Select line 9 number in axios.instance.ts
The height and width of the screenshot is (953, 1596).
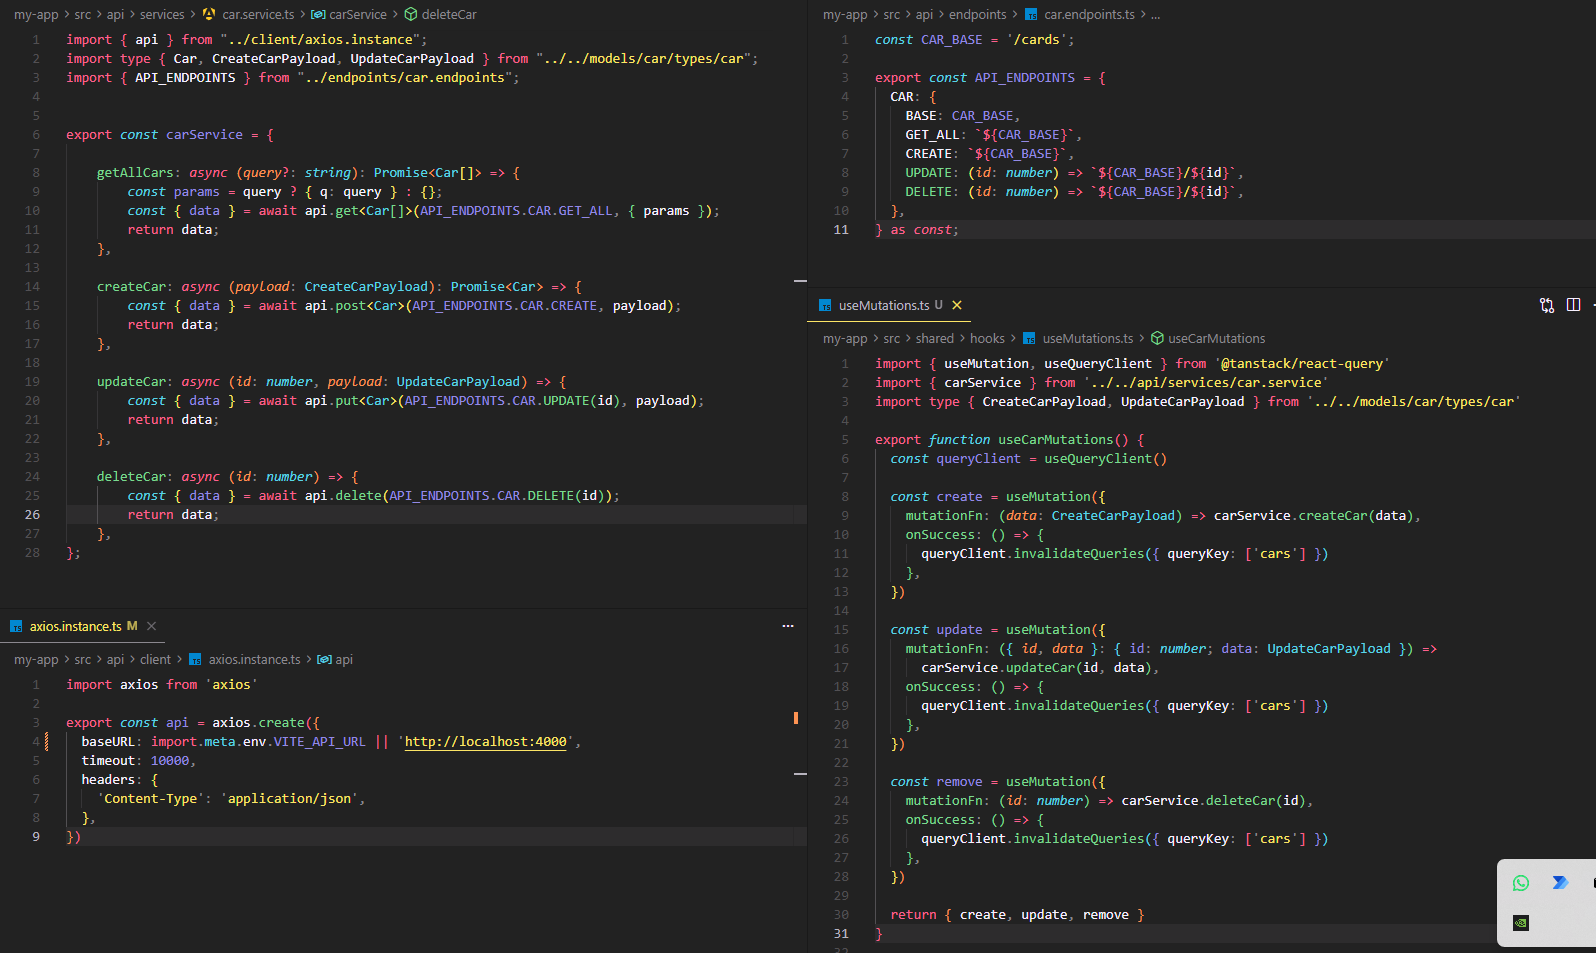pyautogui.click(x=36, y=836)
